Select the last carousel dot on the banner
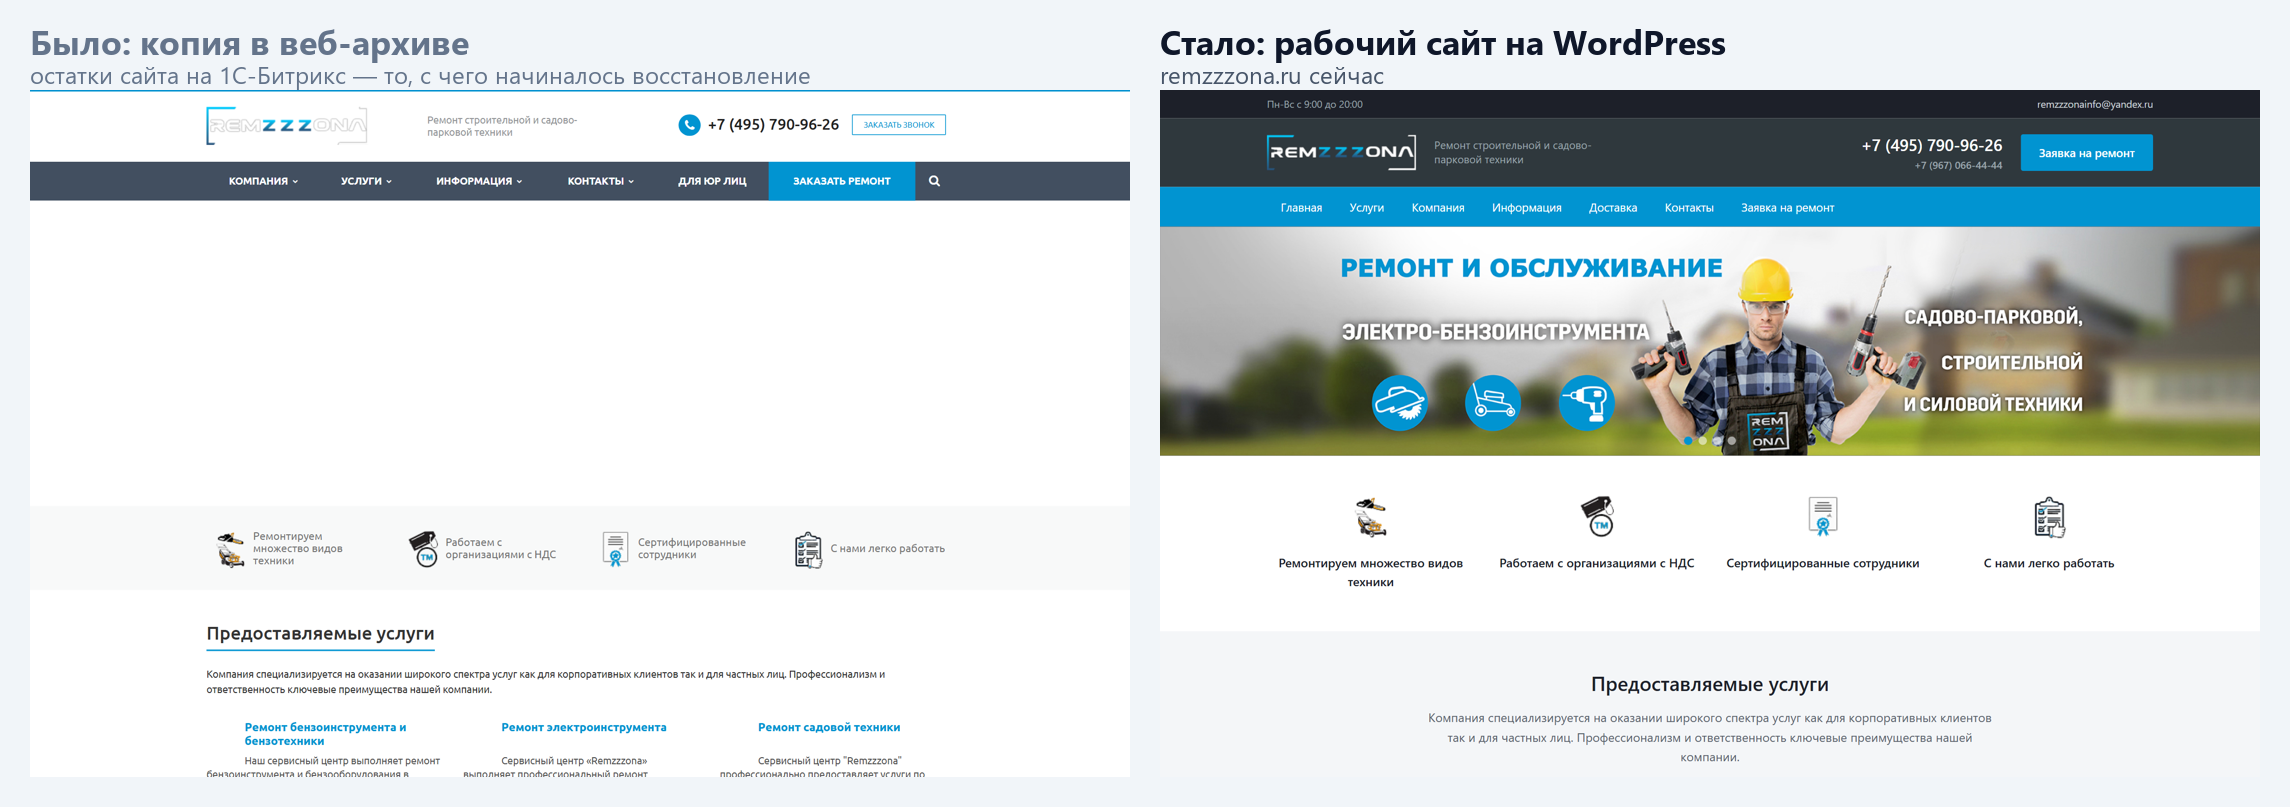Image resolution: width=2290 pixels, height=807 pixels. pos(1732,441)
